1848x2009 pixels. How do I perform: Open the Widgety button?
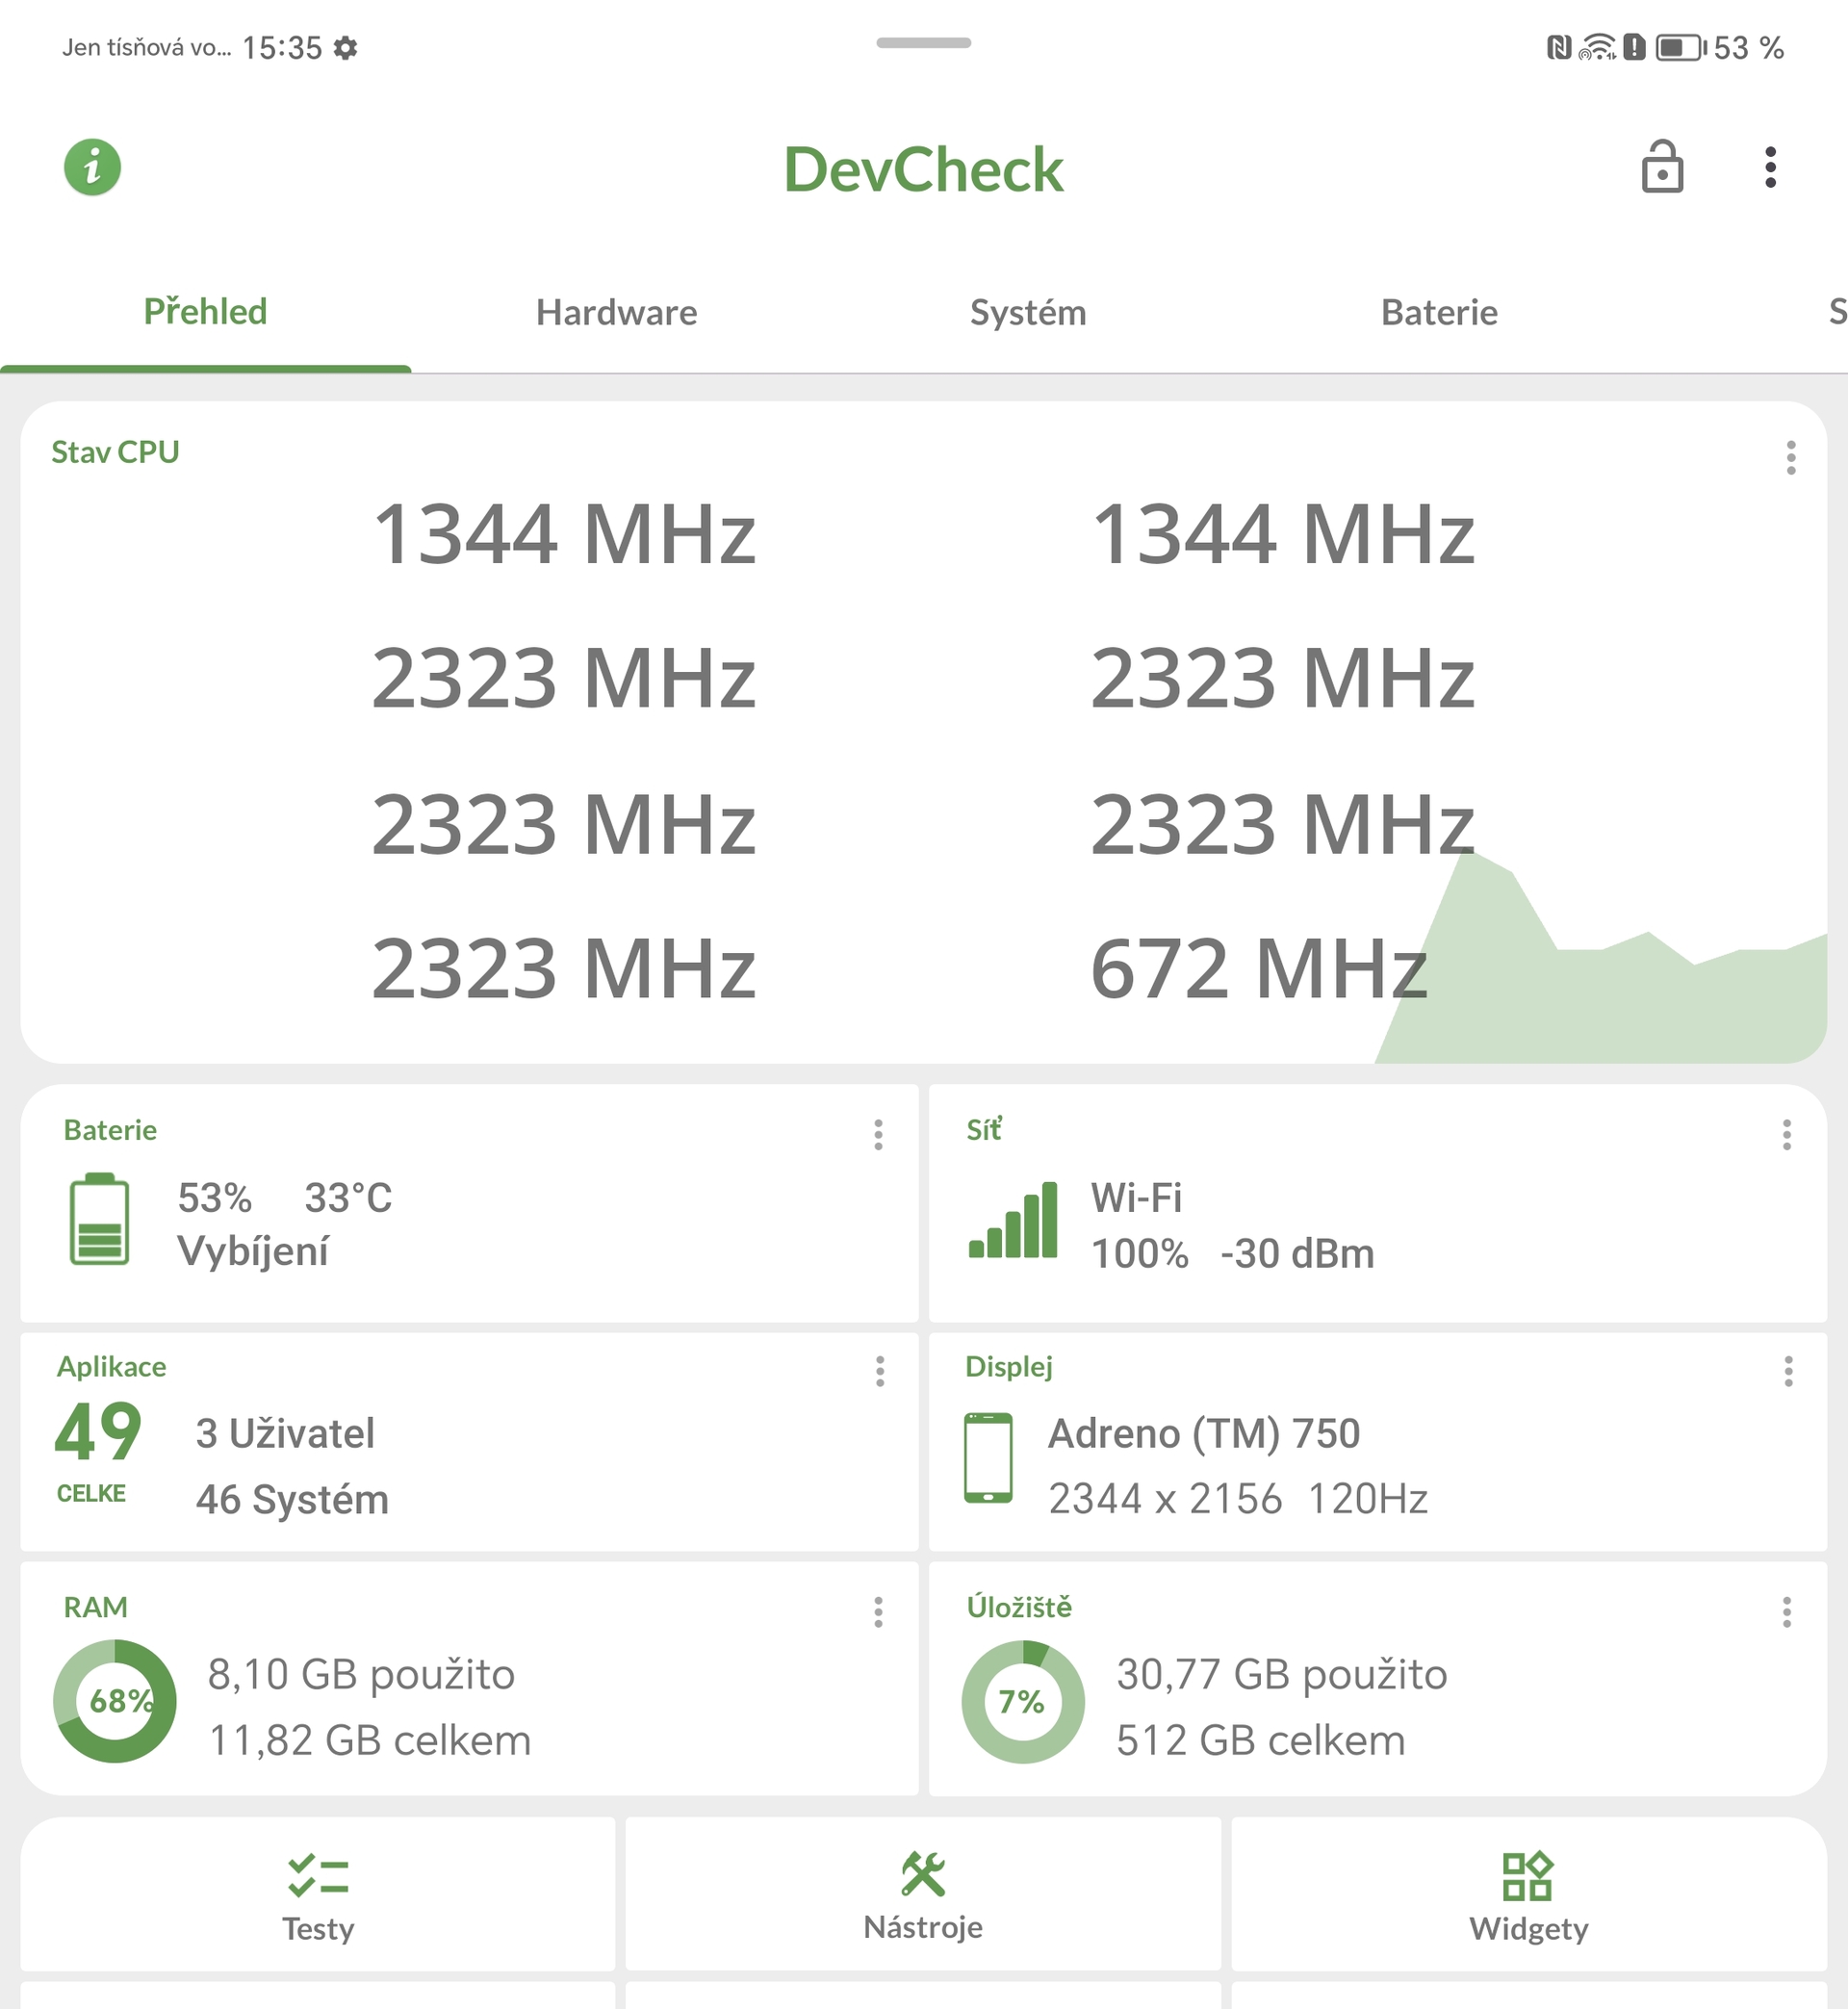click(1528, 1895)
